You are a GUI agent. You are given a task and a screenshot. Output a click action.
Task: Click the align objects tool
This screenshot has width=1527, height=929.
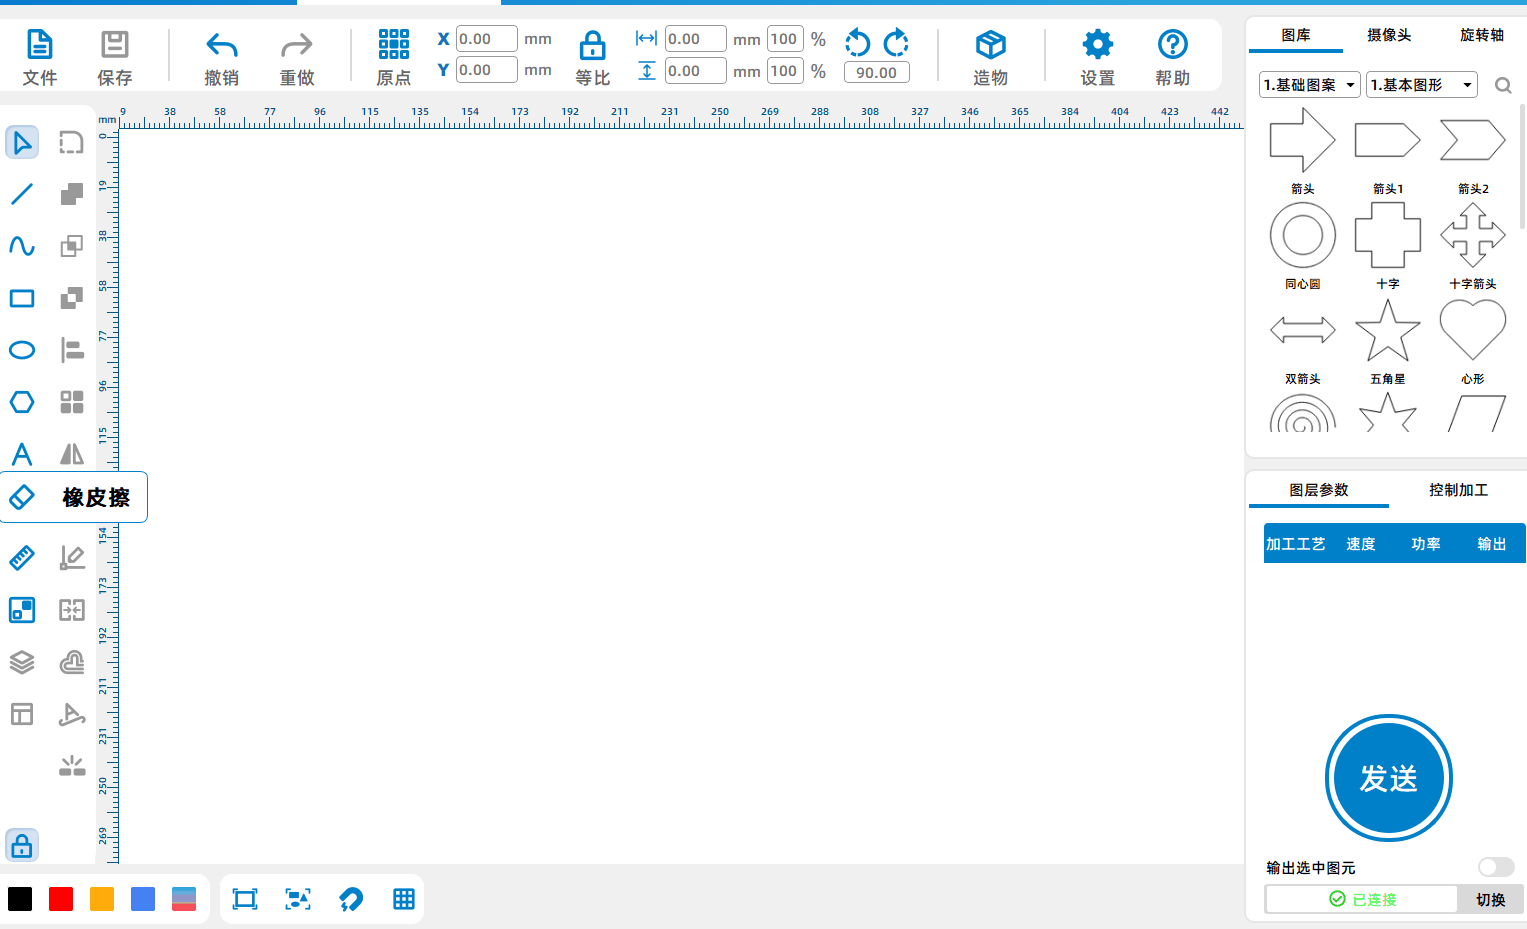[72, 350]
